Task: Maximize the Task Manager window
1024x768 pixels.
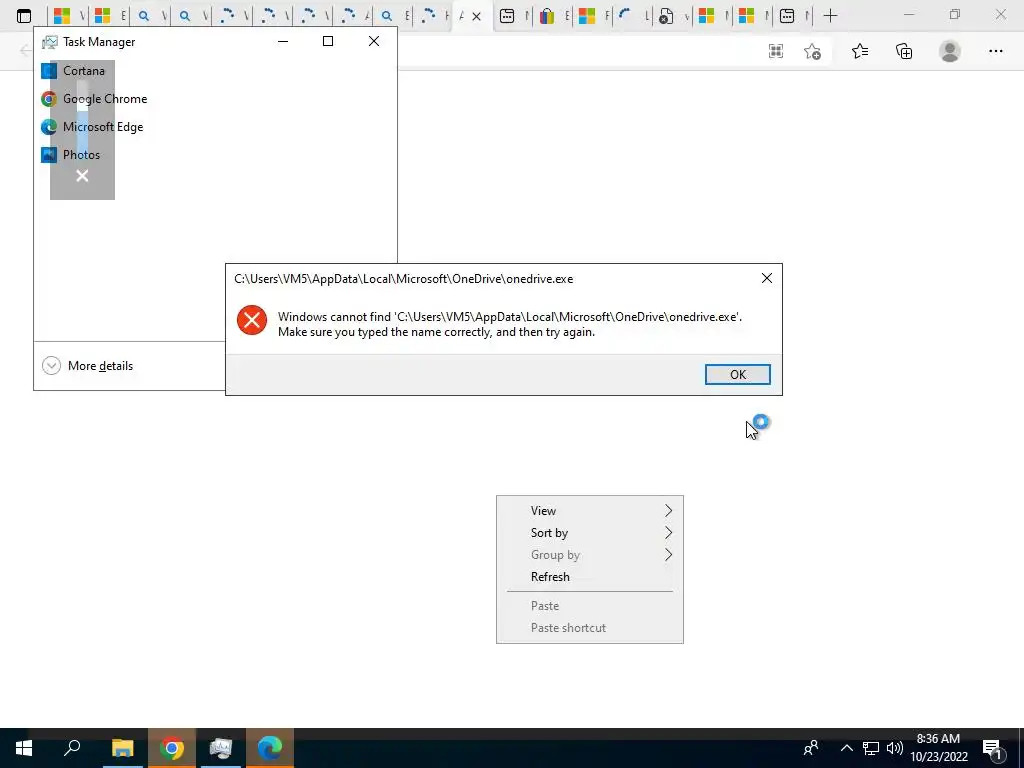Action: [328, 41]
